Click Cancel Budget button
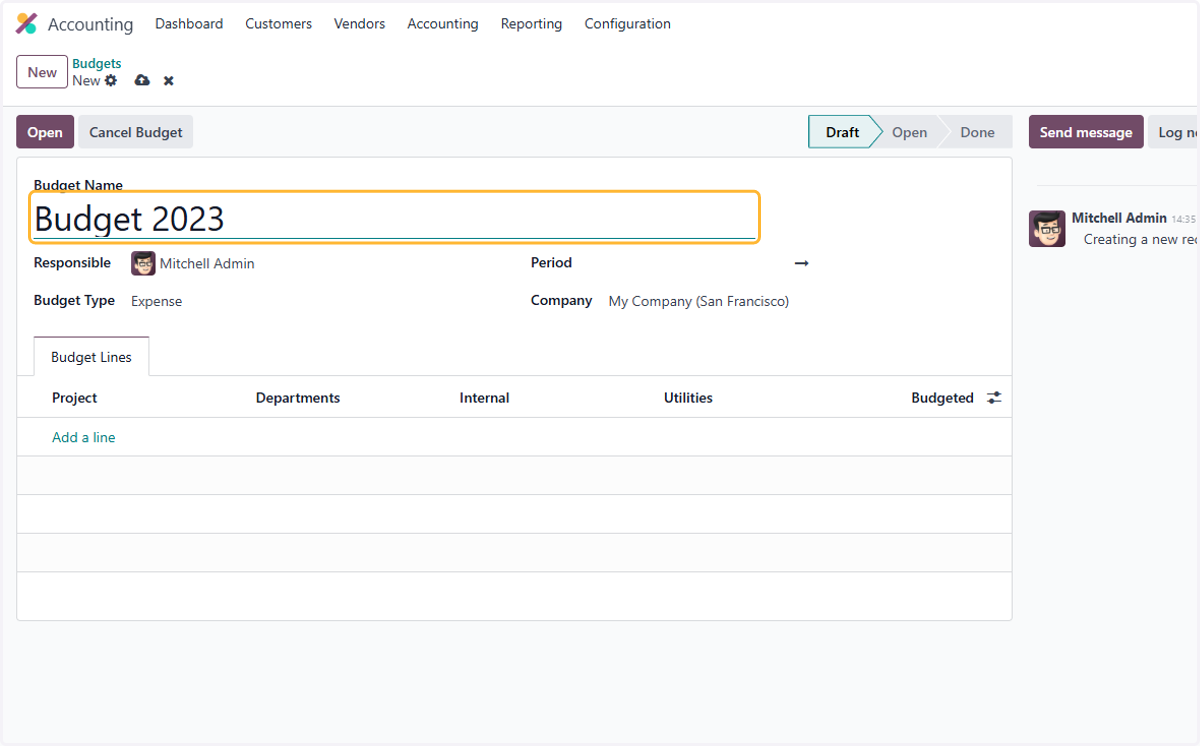 (x=136, y=132)
